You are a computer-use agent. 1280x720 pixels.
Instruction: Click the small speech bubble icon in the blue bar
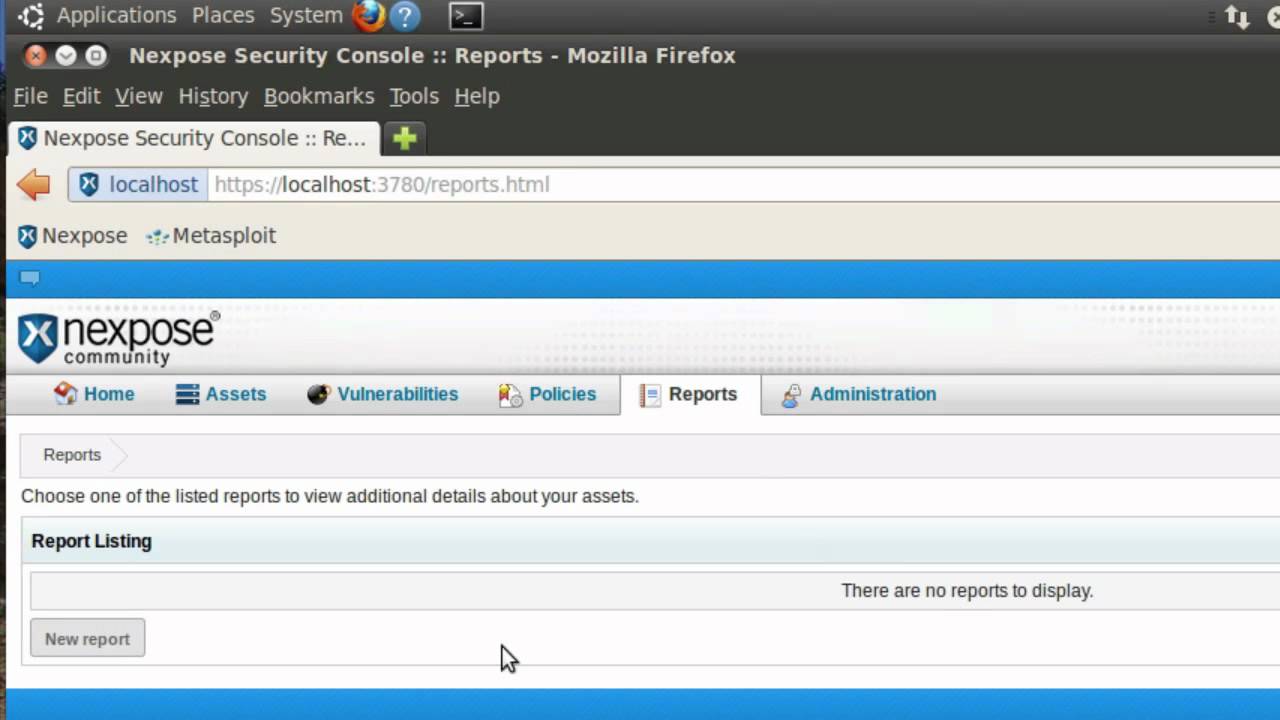click(x=30, y=278)
